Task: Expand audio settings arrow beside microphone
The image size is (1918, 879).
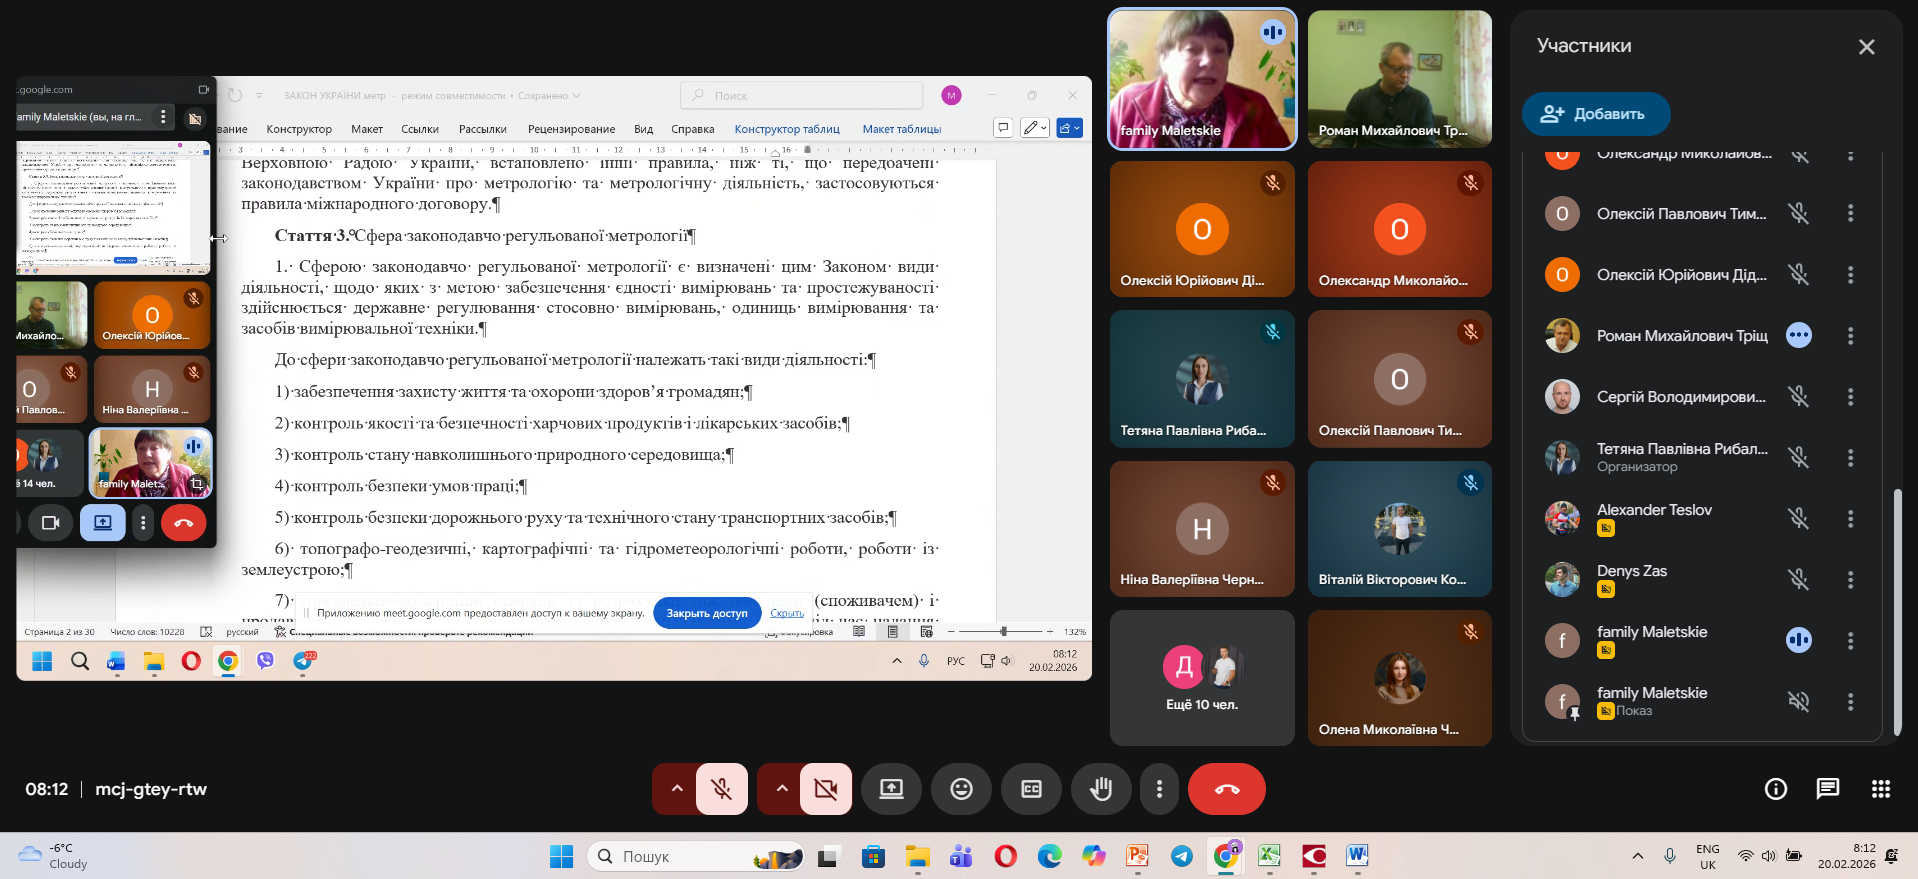Action: [x=677, y=789]
